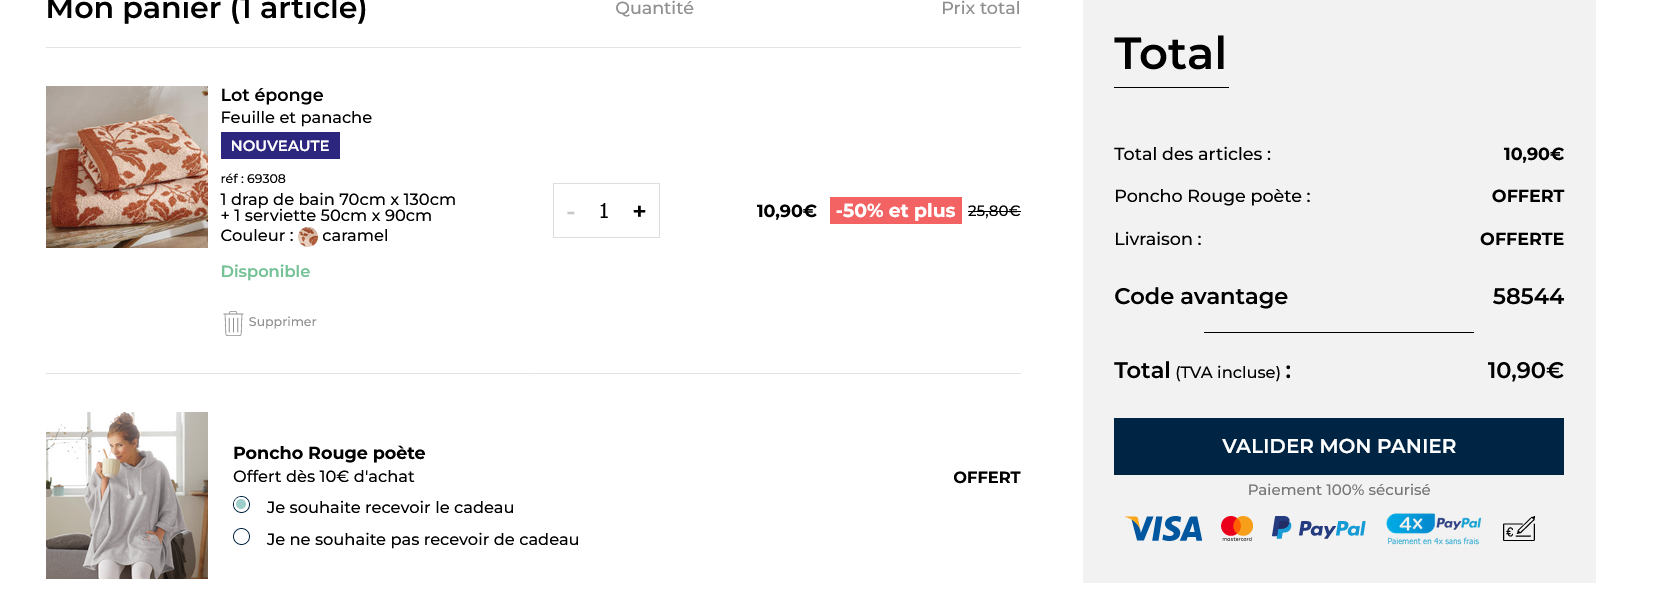Click the Poncho Rouge poète gift image
Image resolution: width=1666 pixels, height=615 pixels.
[x=127, y=495]
